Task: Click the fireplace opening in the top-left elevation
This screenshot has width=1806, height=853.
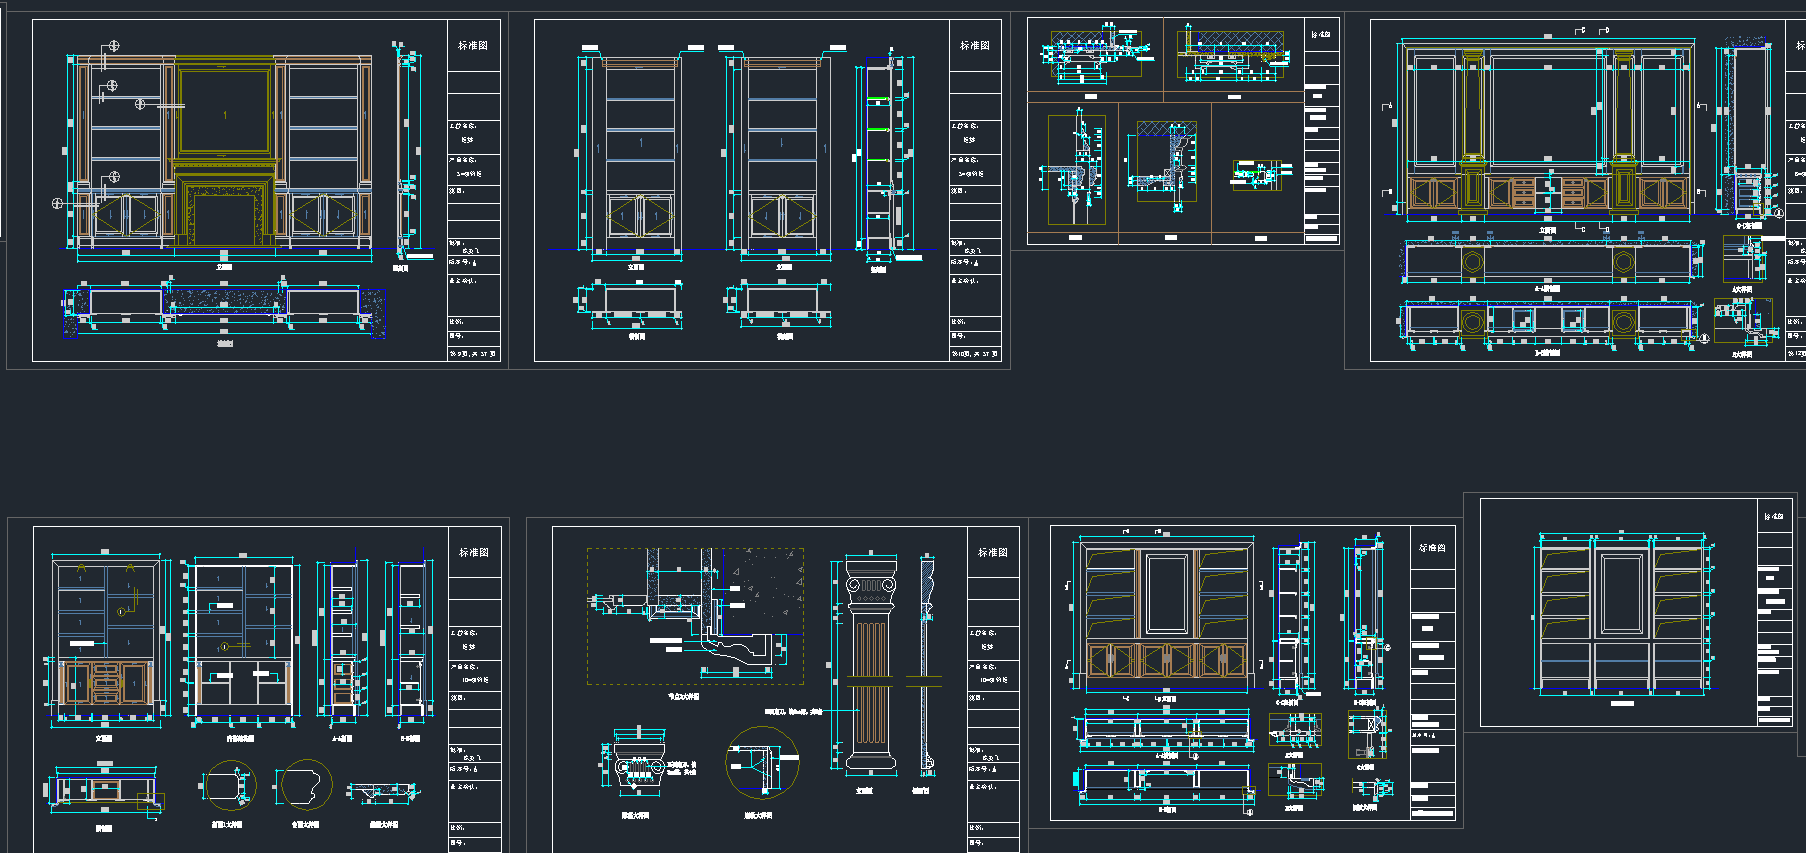Action: pos(224,218)
